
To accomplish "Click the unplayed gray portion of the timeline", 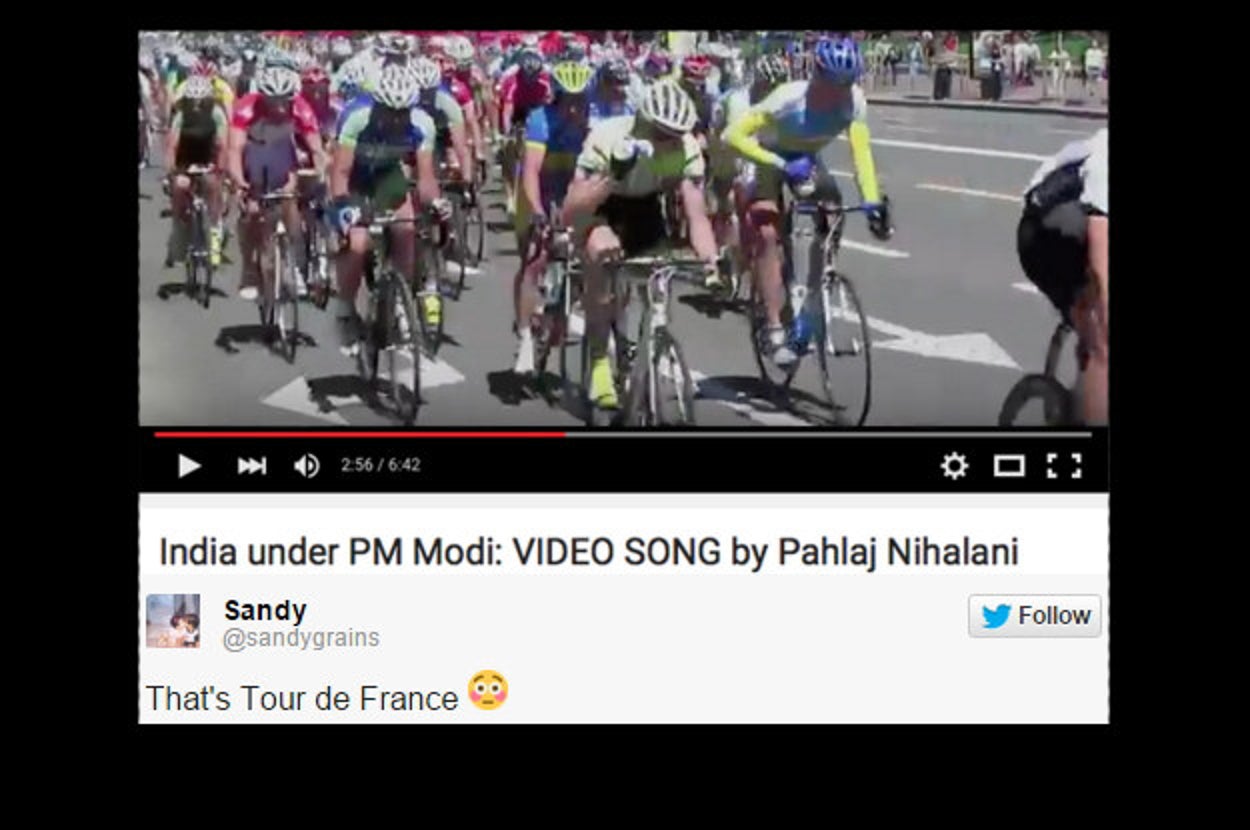I will click(x=828, y=435).
